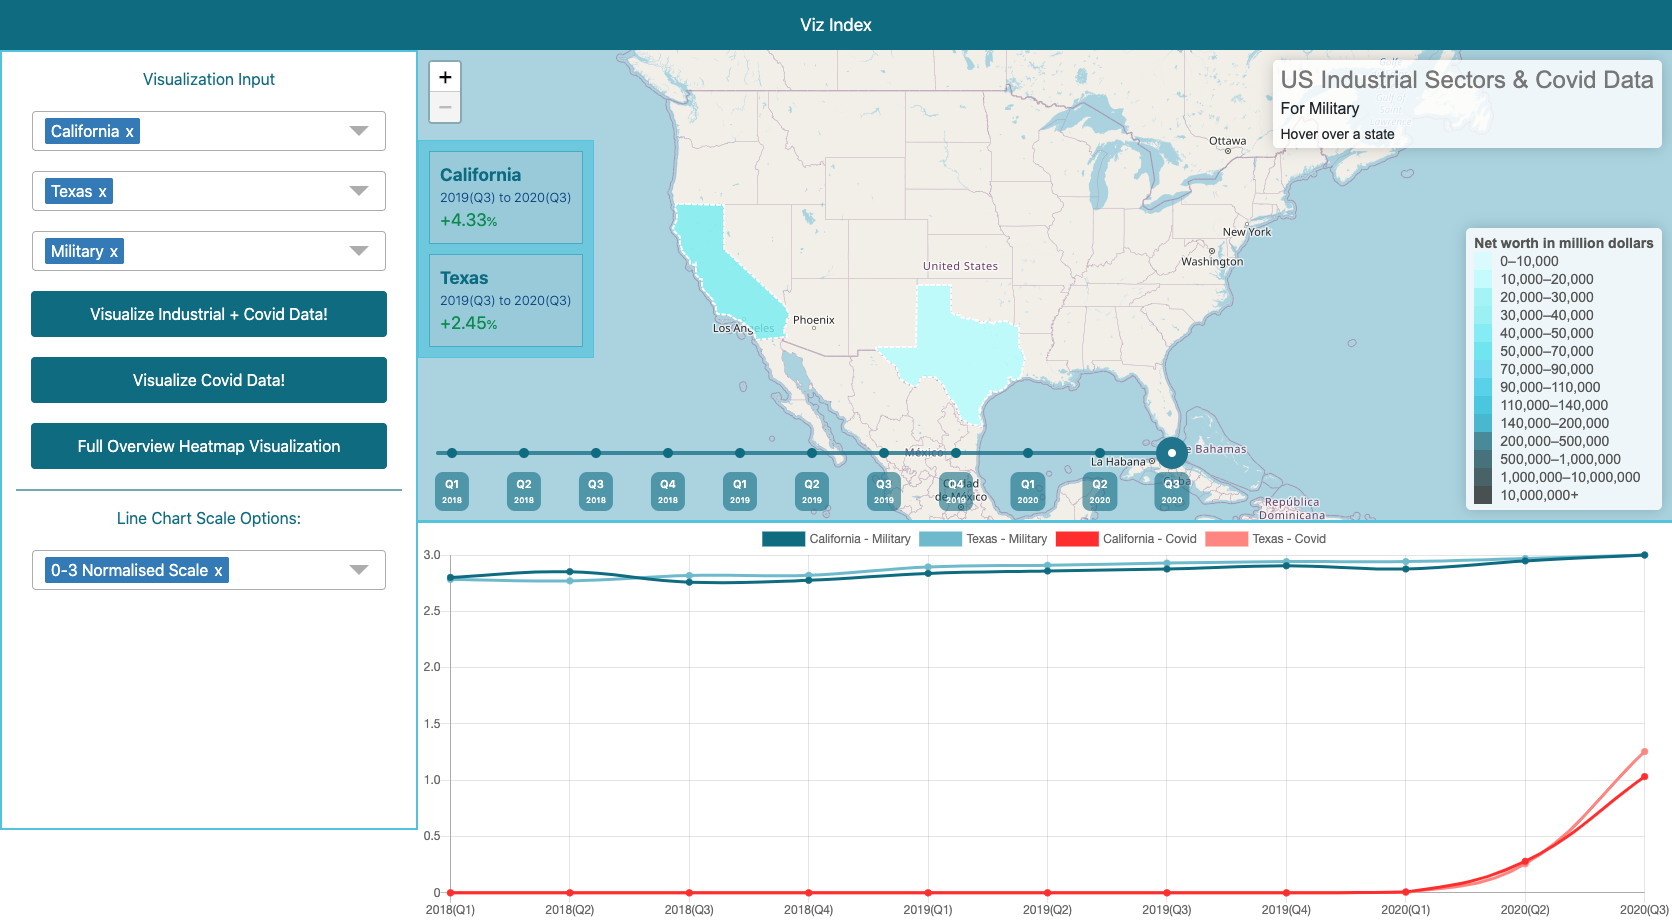Screen dimensions: 1672x923
Task: Toggle Texas - Military legend series
Action: click(983, 539)
